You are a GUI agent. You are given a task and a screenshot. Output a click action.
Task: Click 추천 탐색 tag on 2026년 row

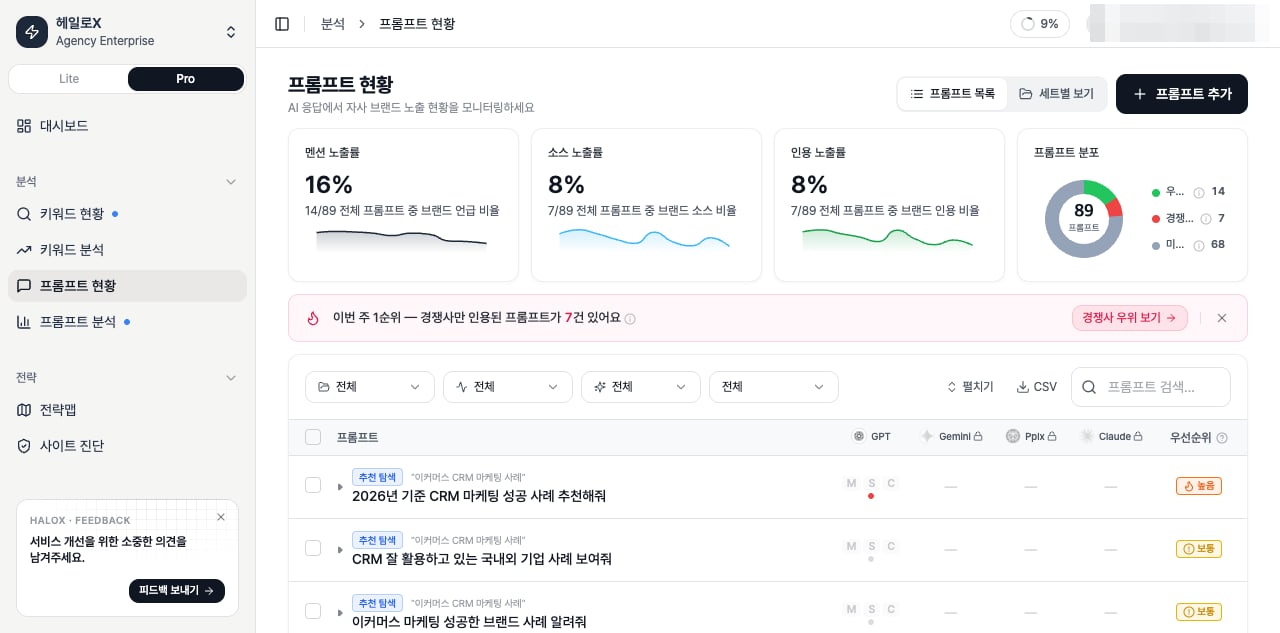(377, 478)
